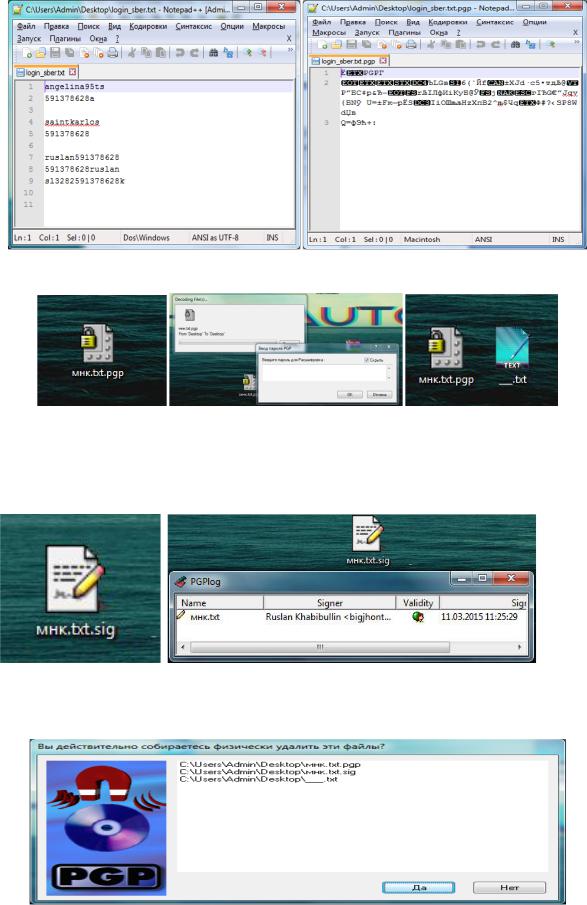Click New file icon in login_sber.txt window
The width and height of the screenshot is (587, 905).
[x=27, y=53]
